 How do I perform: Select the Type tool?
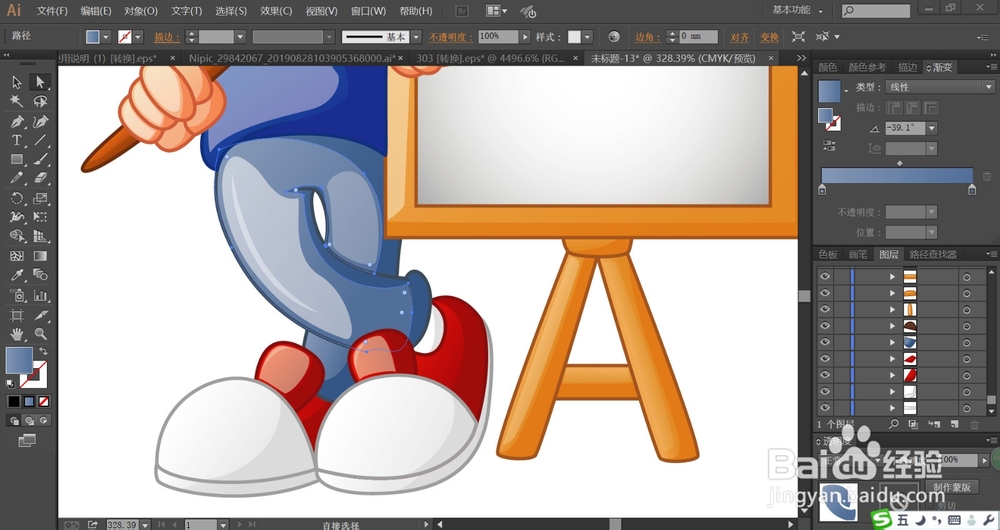(17, 140)
